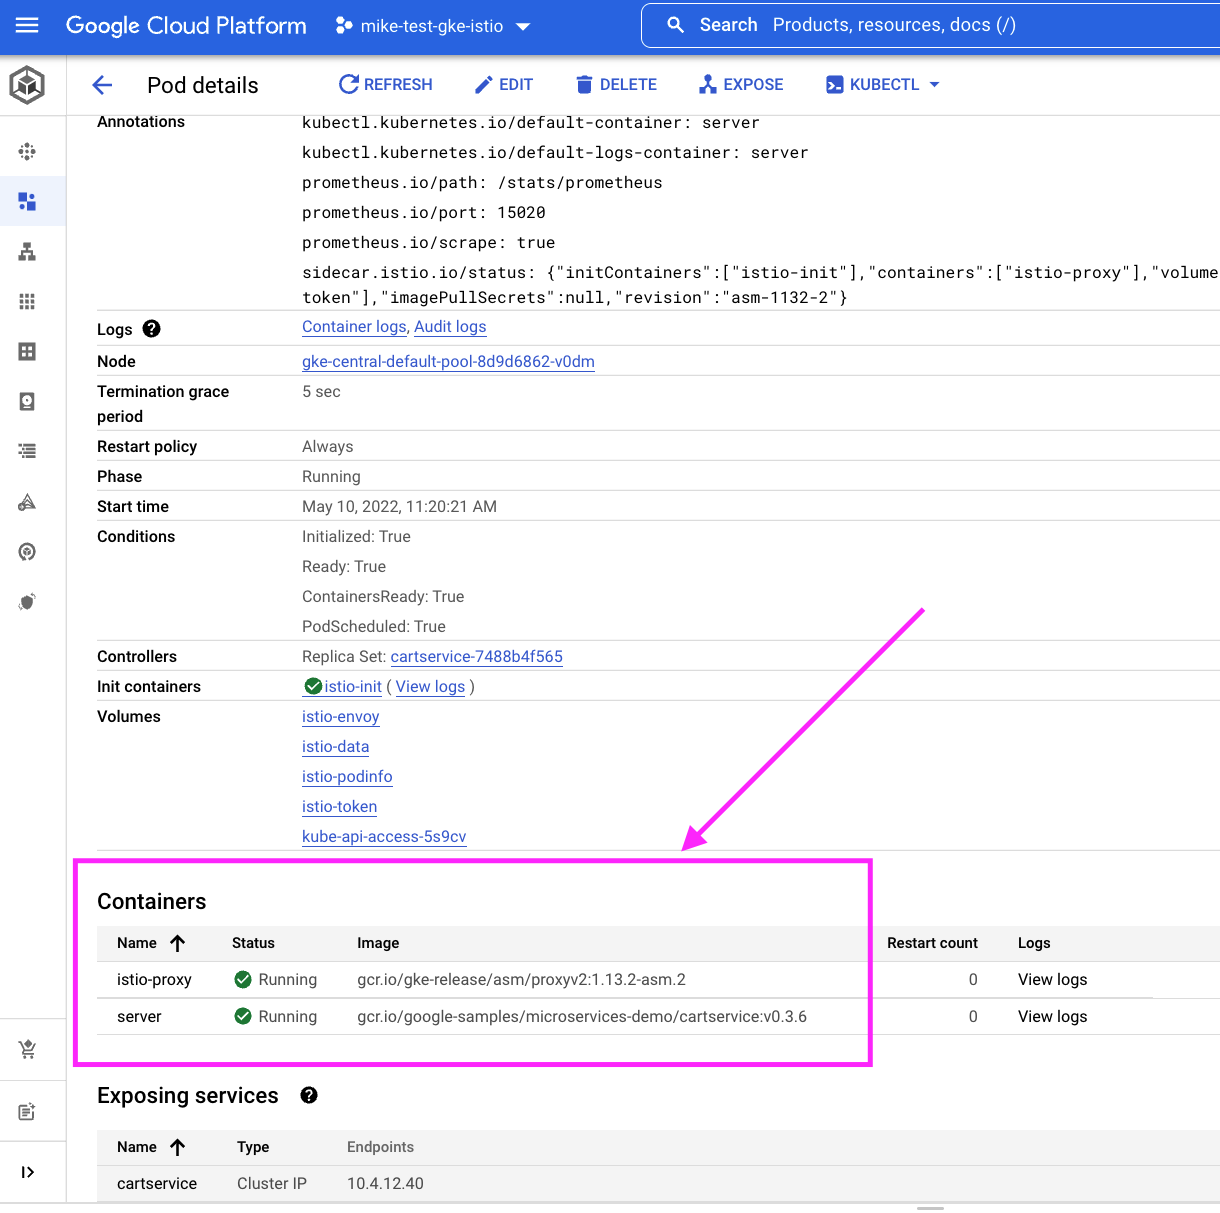This screenshot has height=1213, width=1220.
Task: Open the Container logs link
Action: click(354, 327)
